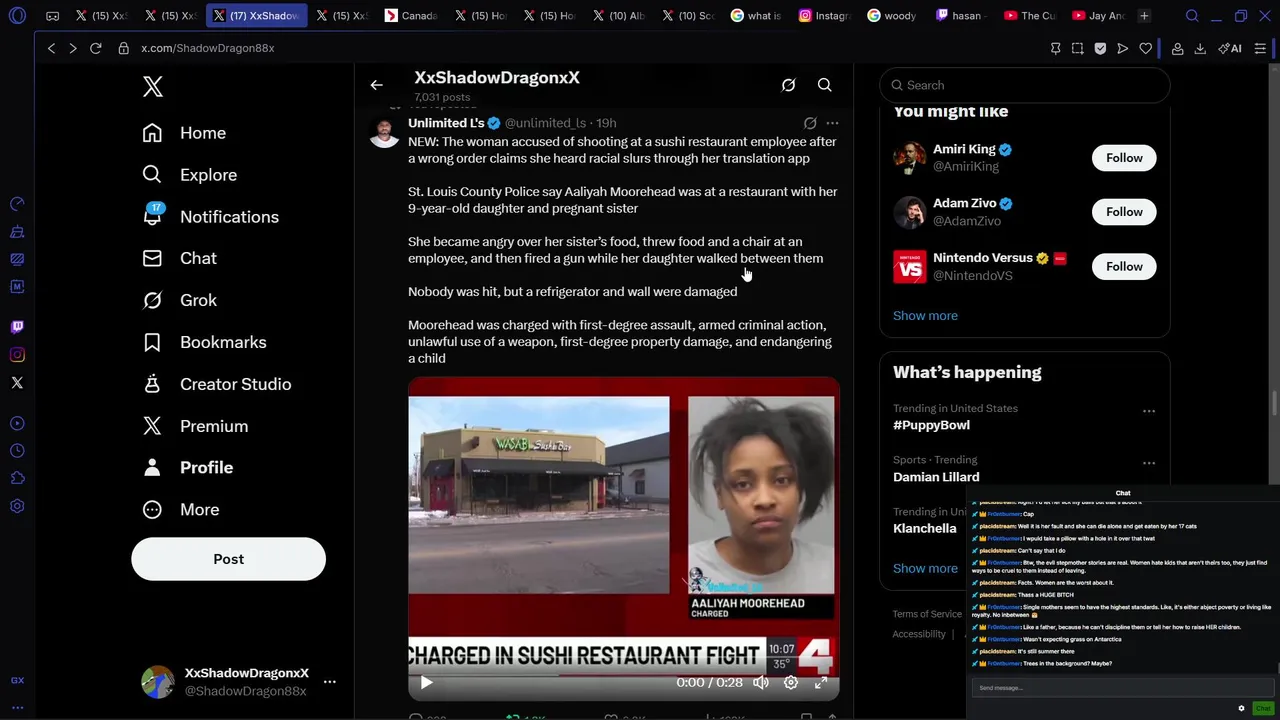Open options for #PuppyBowl trend

tap(1149, 411)
